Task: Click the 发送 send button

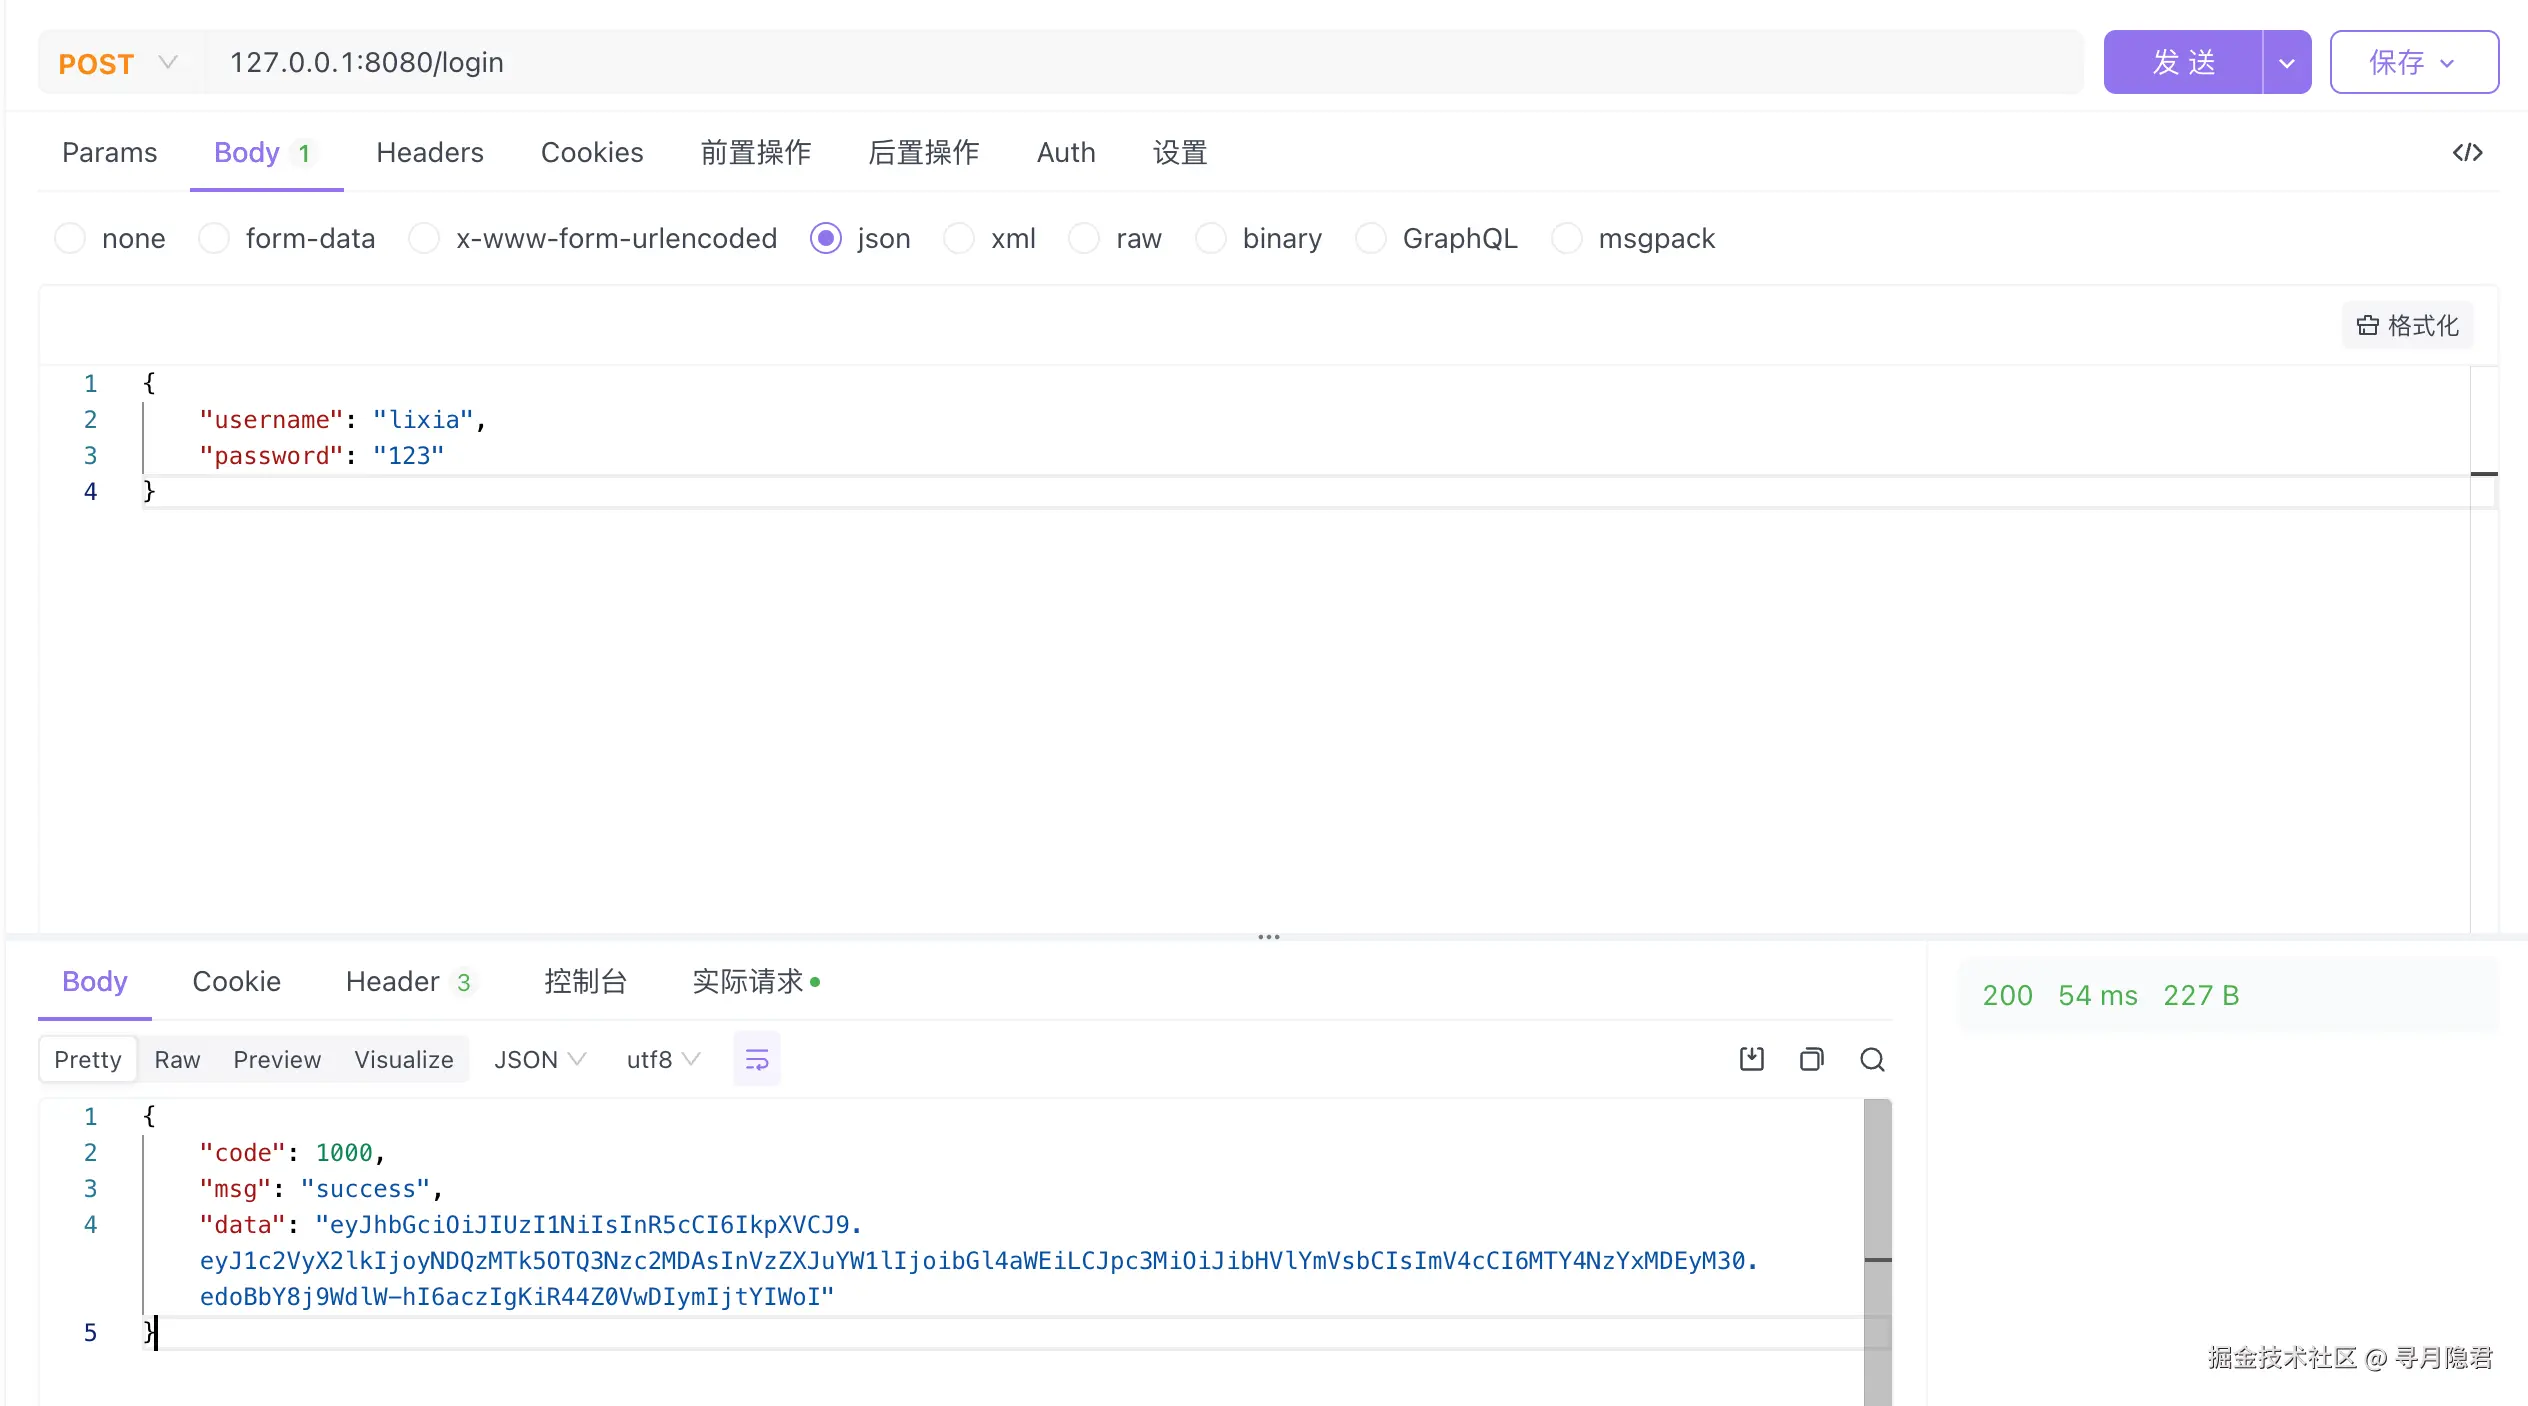Action: tap(2183, 63)
